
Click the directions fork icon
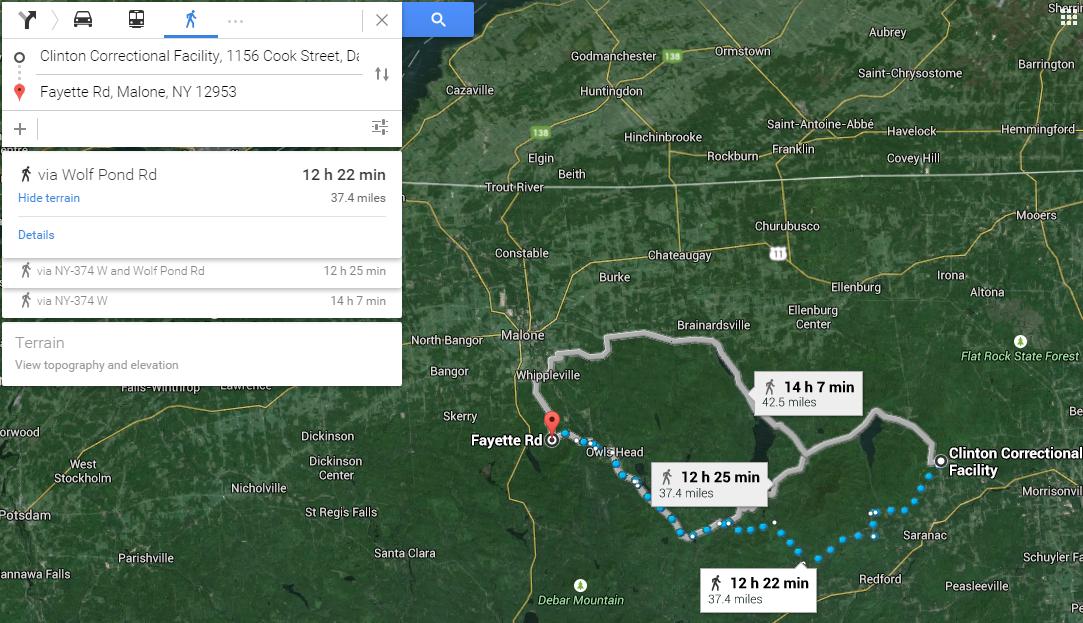(27, 19)
